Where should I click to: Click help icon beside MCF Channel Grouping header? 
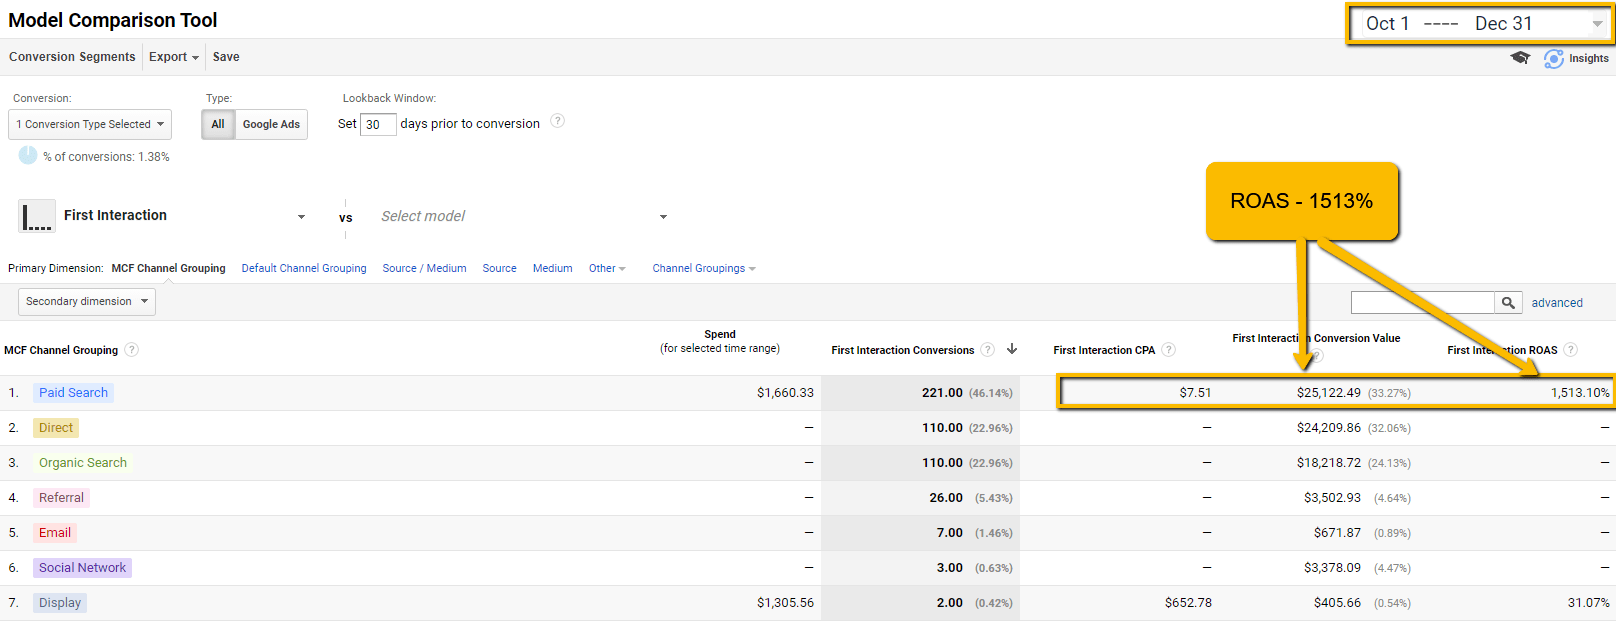point(132,350)
